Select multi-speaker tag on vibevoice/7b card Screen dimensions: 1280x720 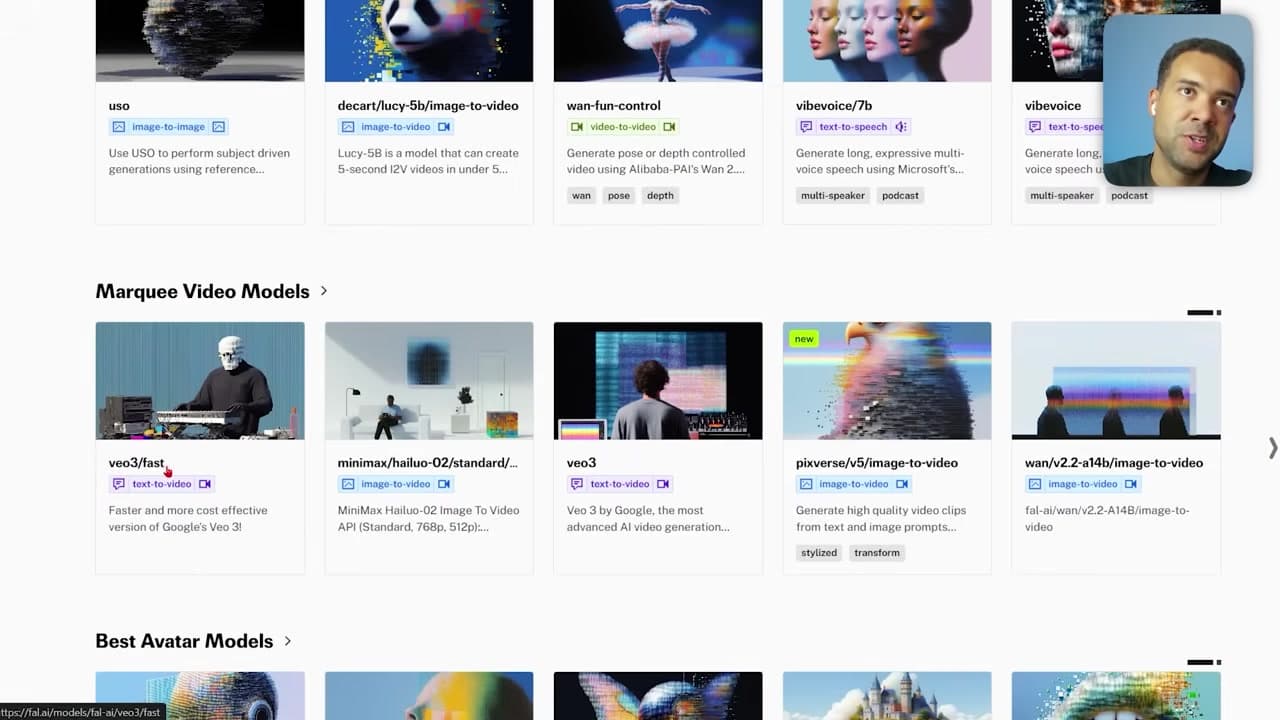click(x=833, y=196)
